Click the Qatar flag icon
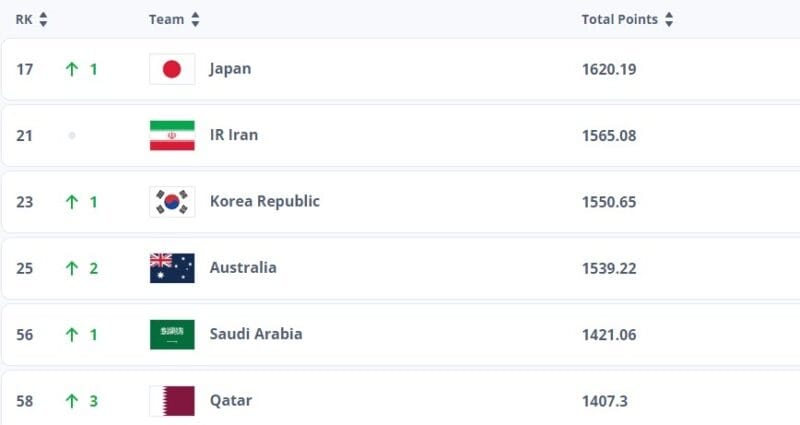 click(x=172, y=400)
